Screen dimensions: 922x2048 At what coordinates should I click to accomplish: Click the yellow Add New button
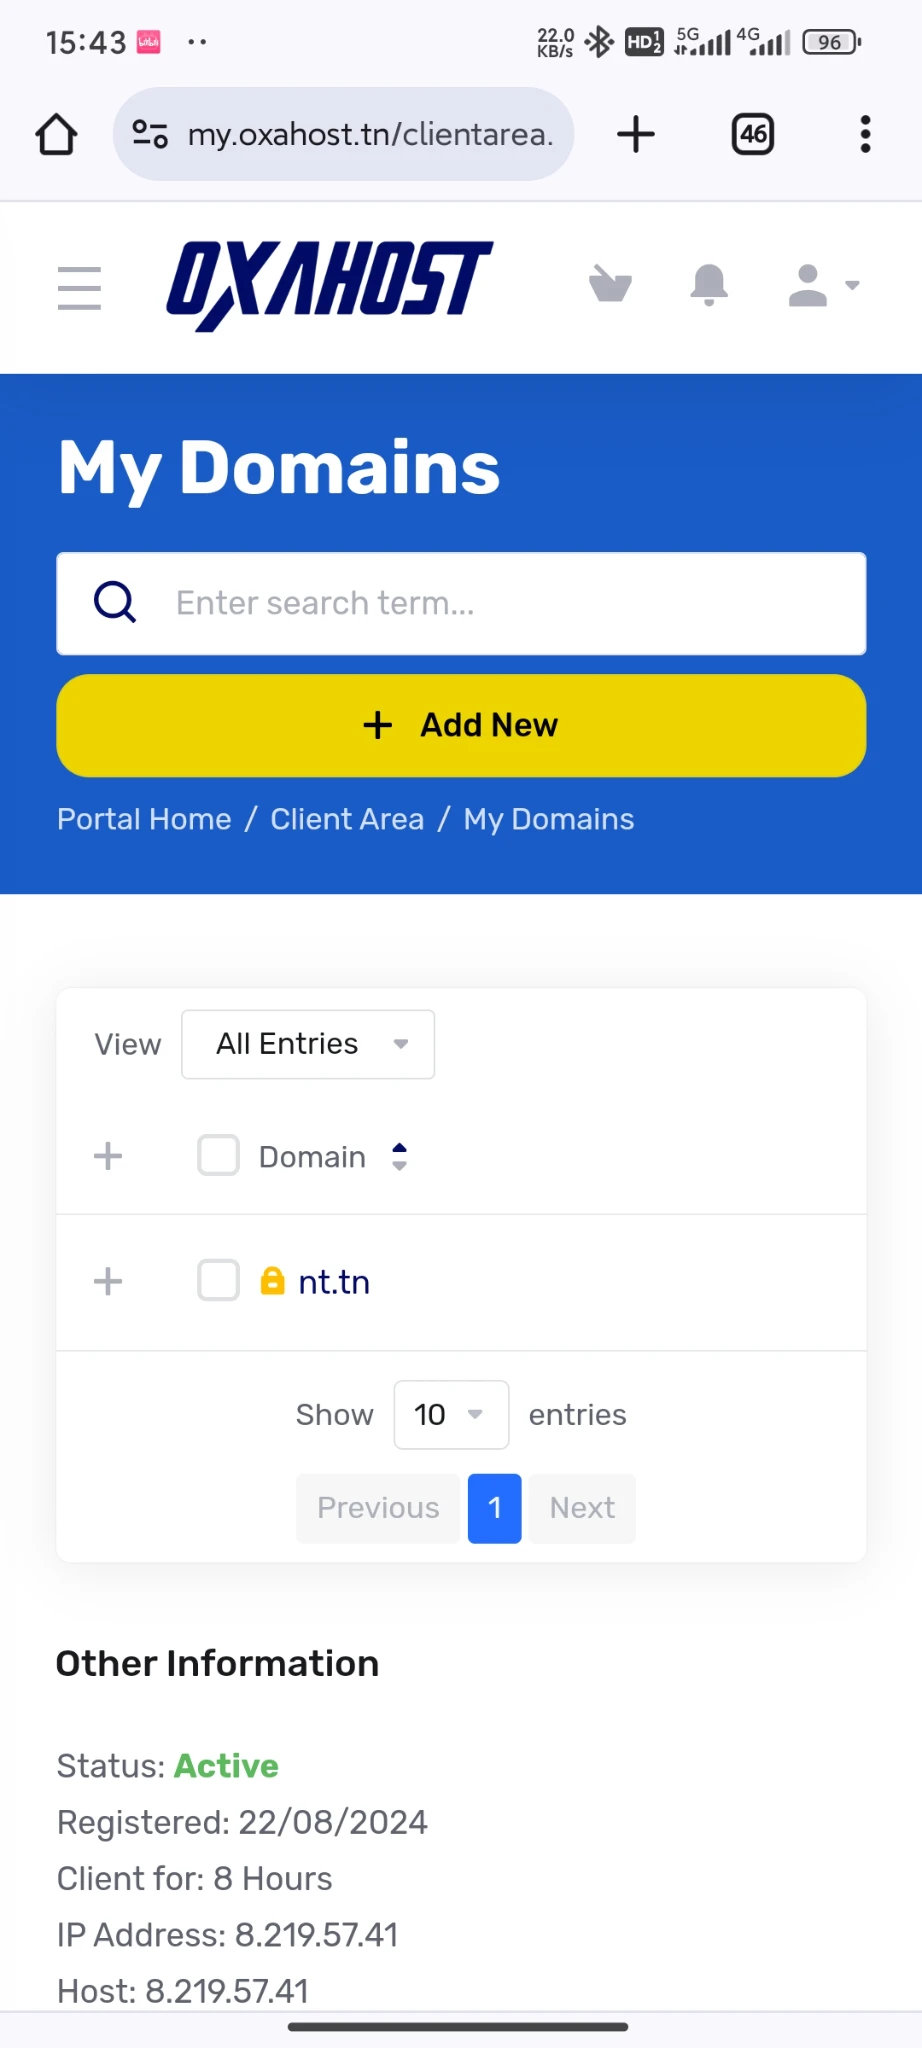pos(461,725)
